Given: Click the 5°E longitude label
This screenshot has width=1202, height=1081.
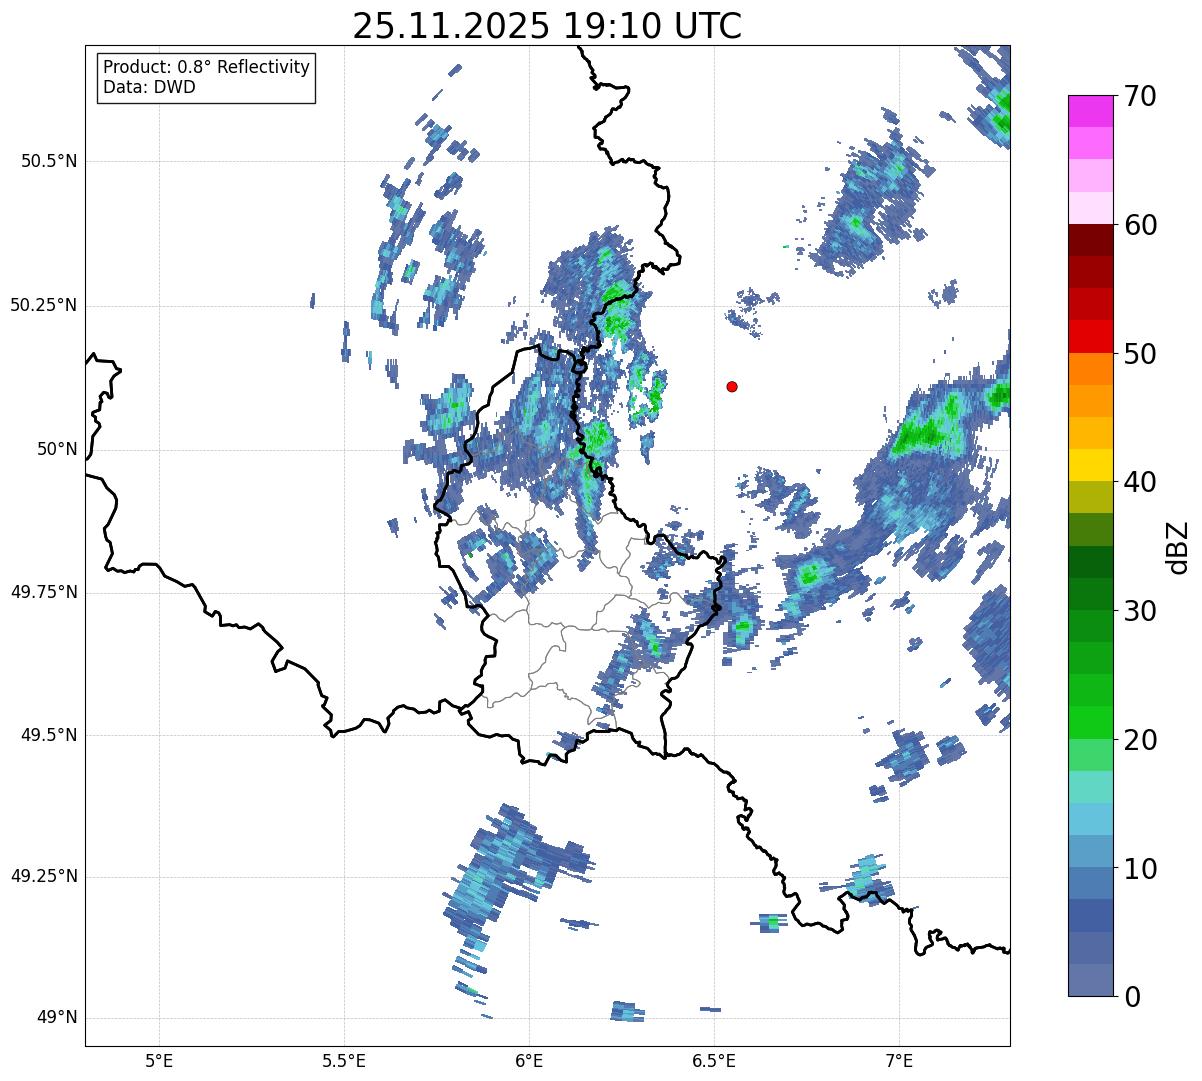Looking at the screenshot, I should pyautogui.click(x=159, y=1060).
